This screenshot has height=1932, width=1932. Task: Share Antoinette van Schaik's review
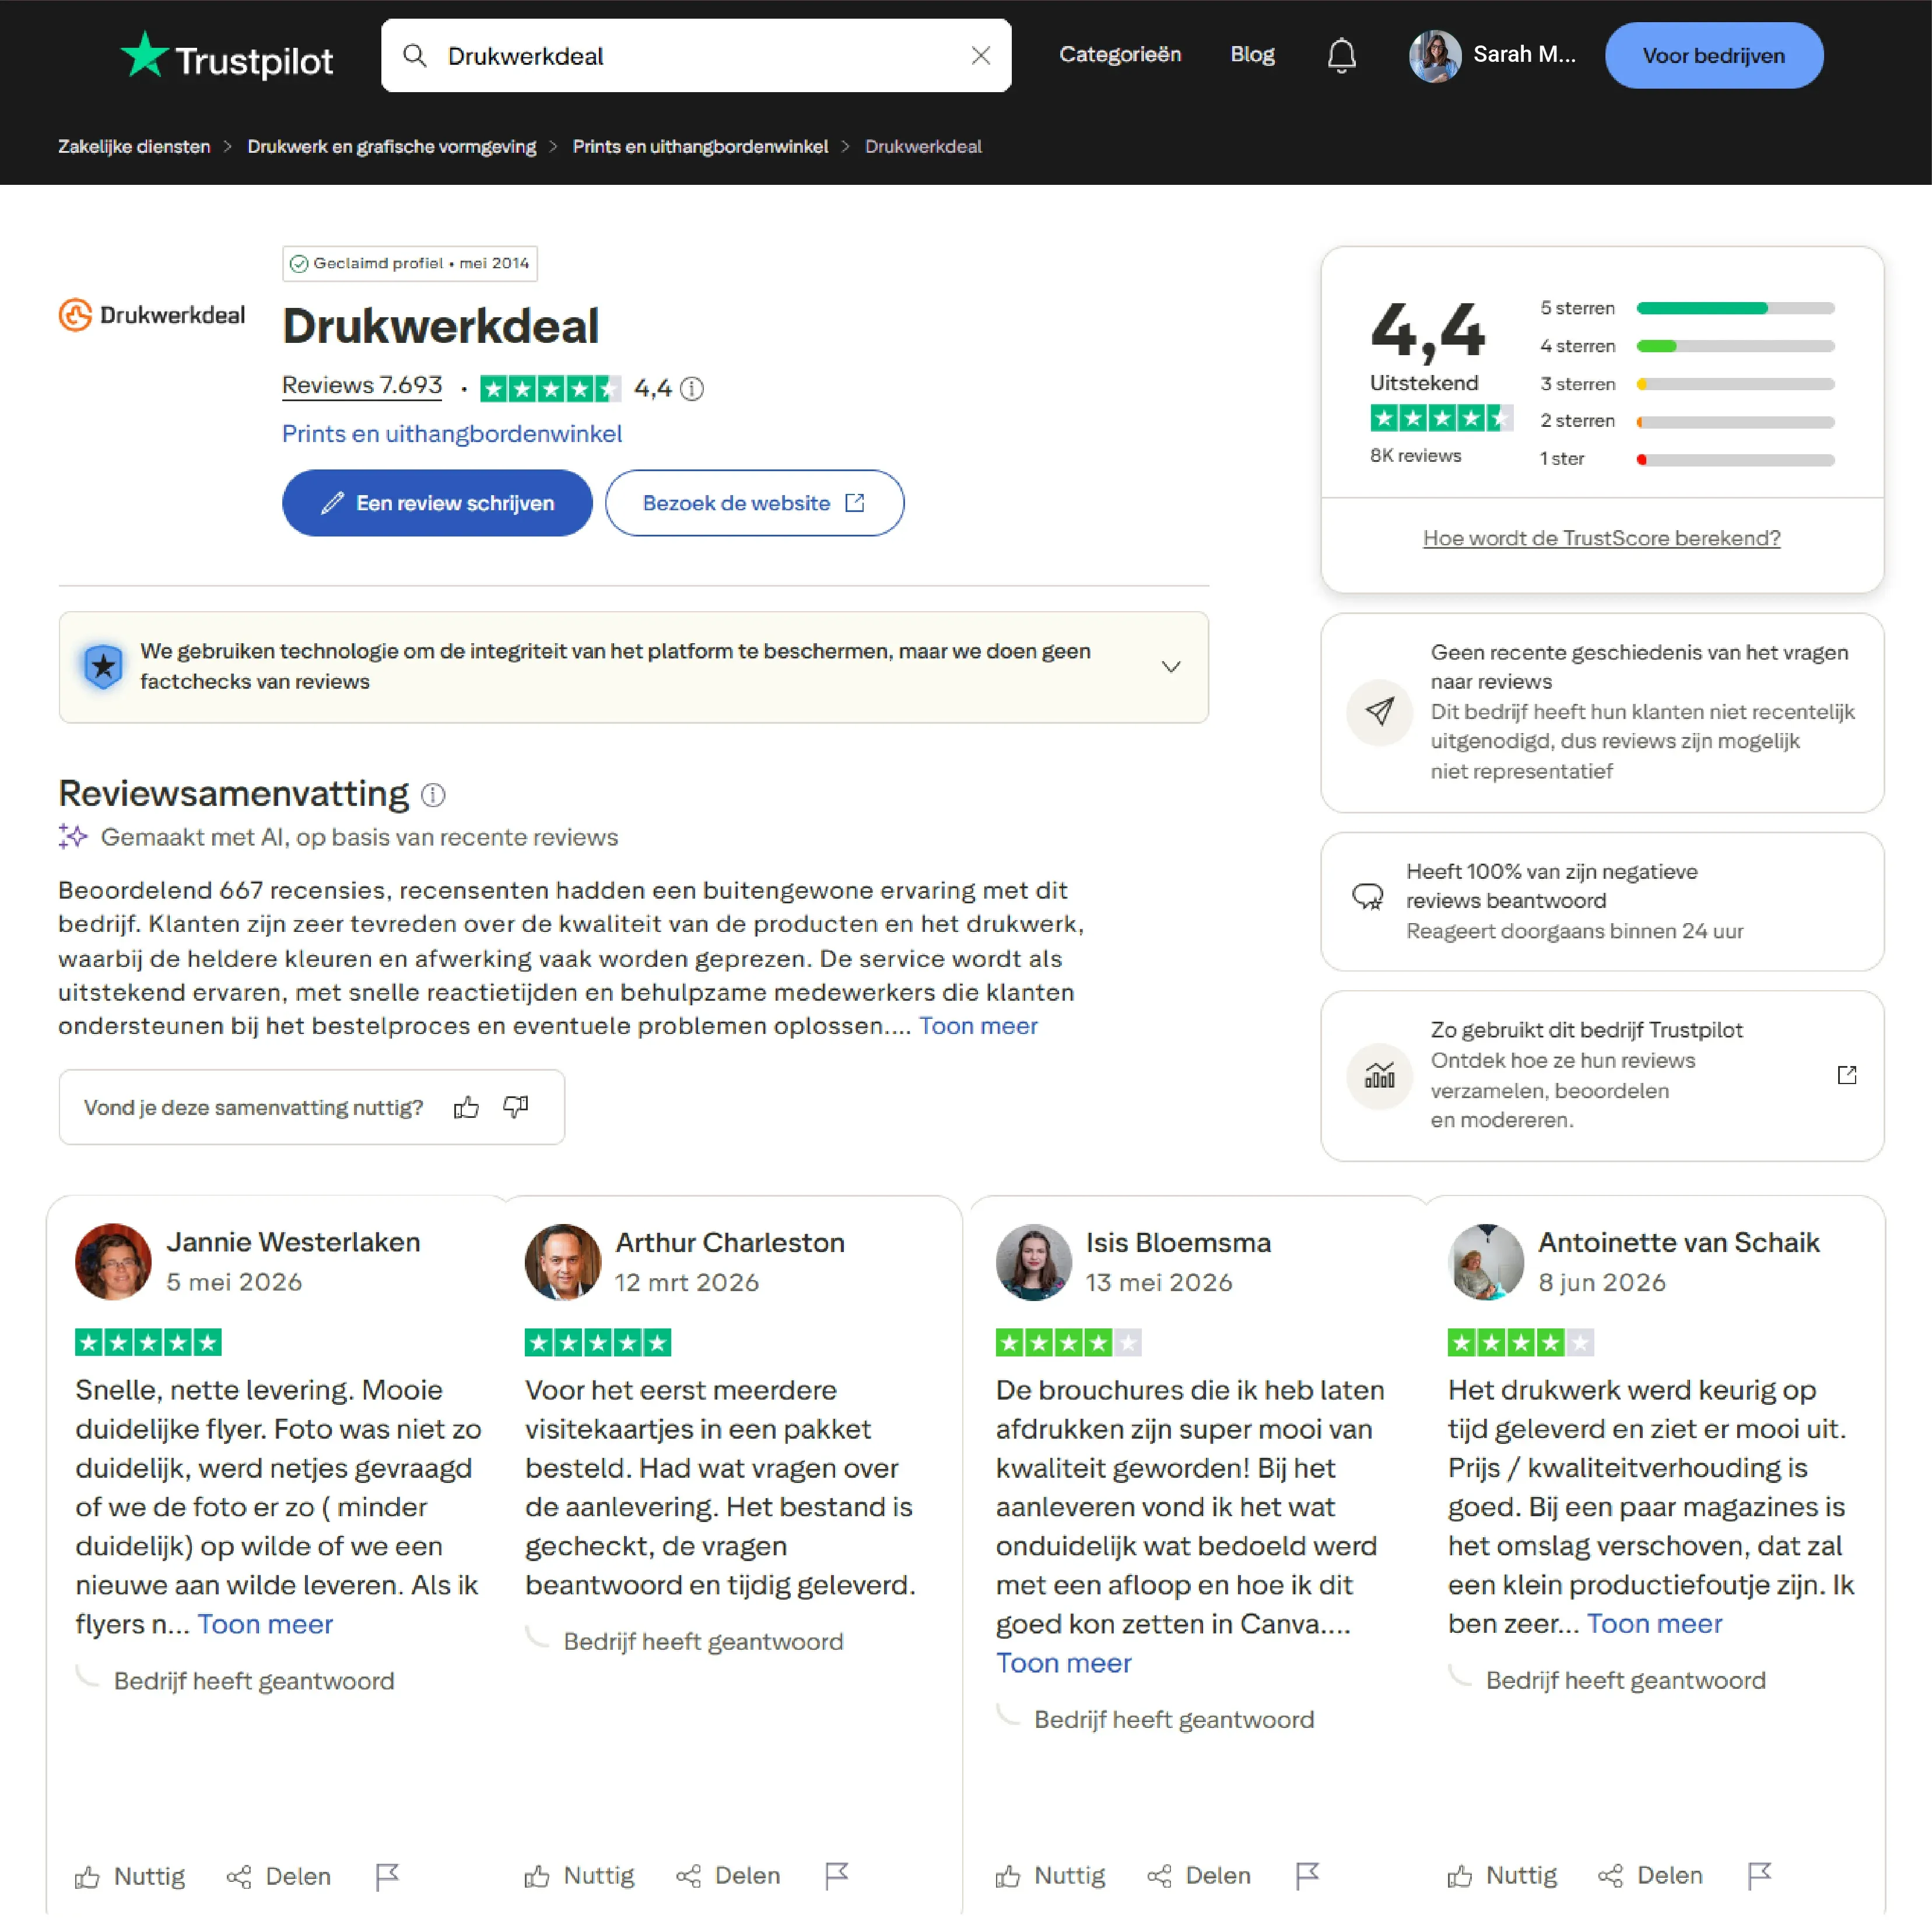pos(1651,1876)
